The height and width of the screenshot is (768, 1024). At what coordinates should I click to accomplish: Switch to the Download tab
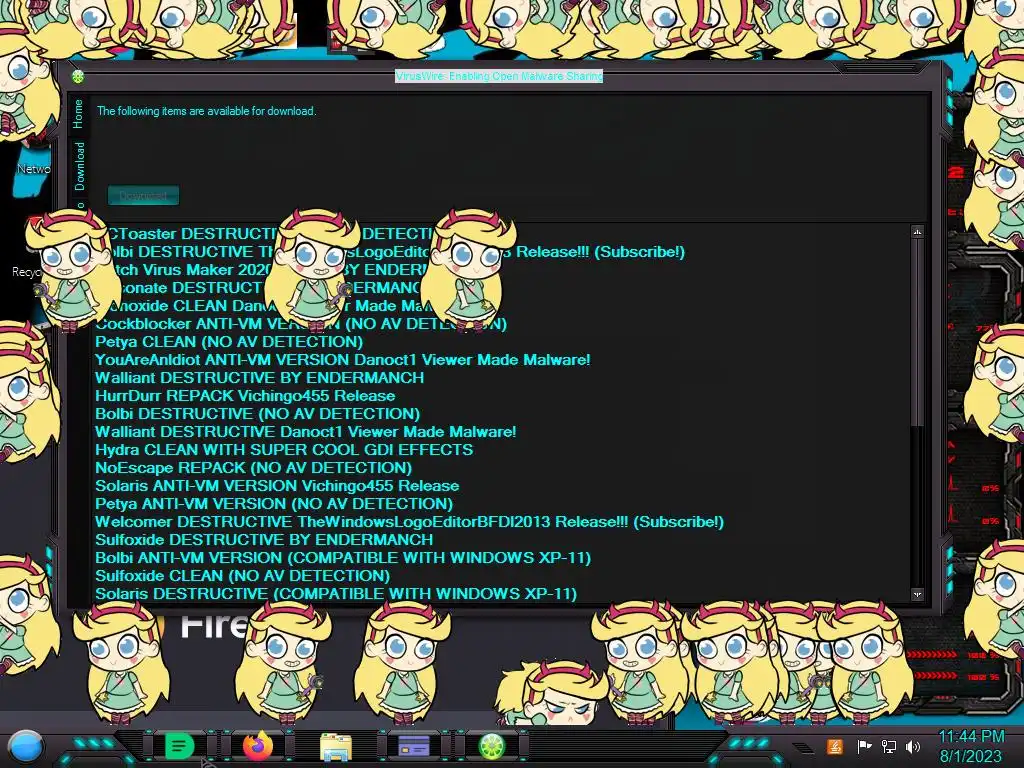pyautogui.click(x=79, y=166)
